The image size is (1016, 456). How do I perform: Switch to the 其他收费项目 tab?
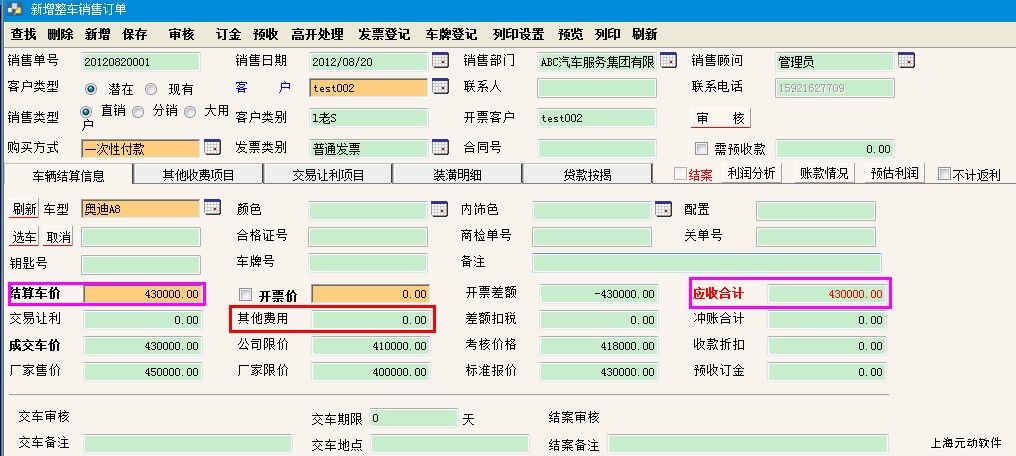[x=198, y=175]
